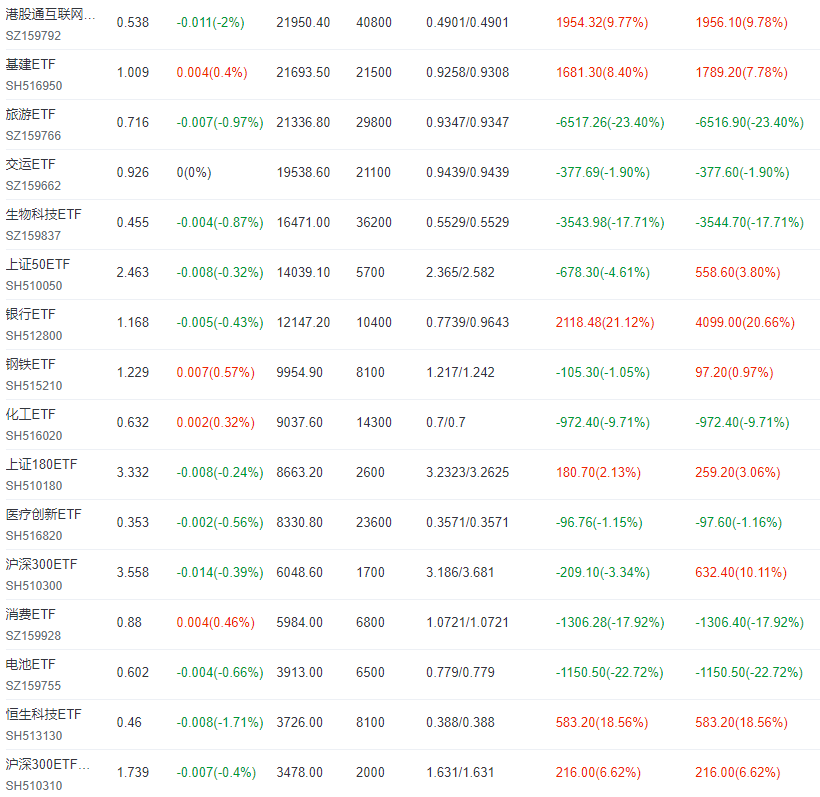Click 生物科技ETF loss -3544.70(-17.71%)

[749, 222]
